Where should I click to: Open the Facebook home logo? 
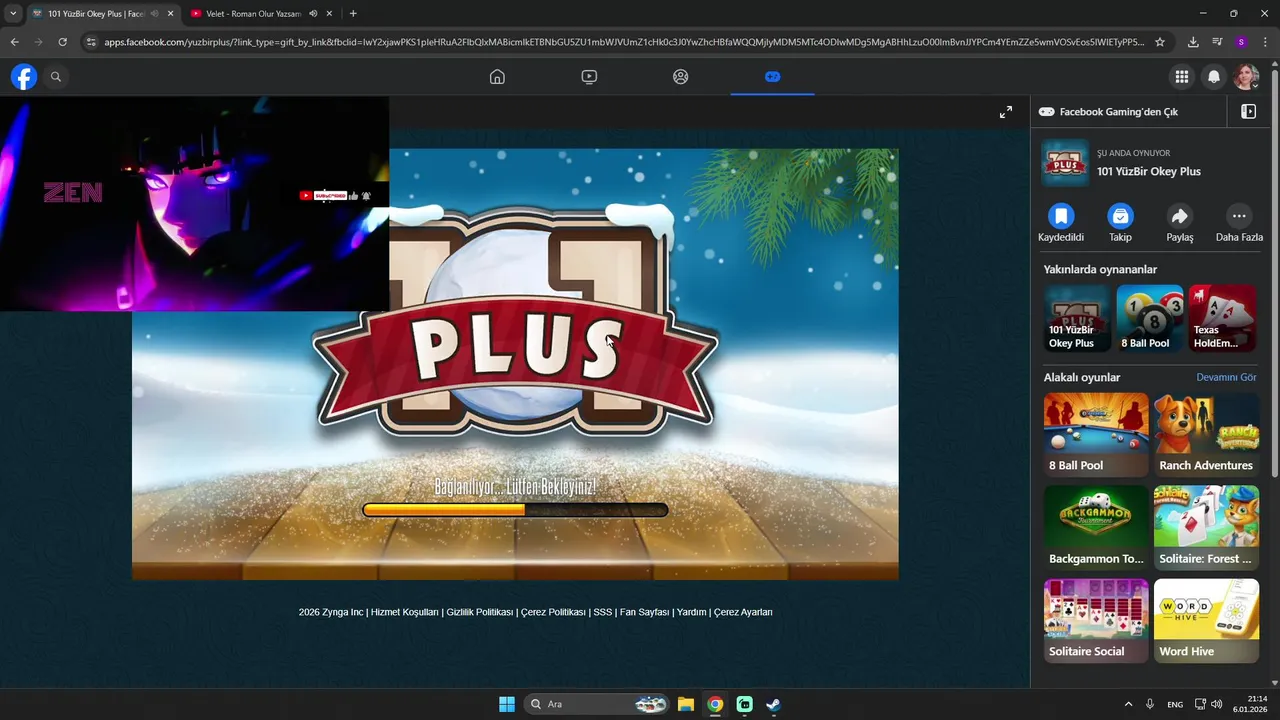click(24, 76)
